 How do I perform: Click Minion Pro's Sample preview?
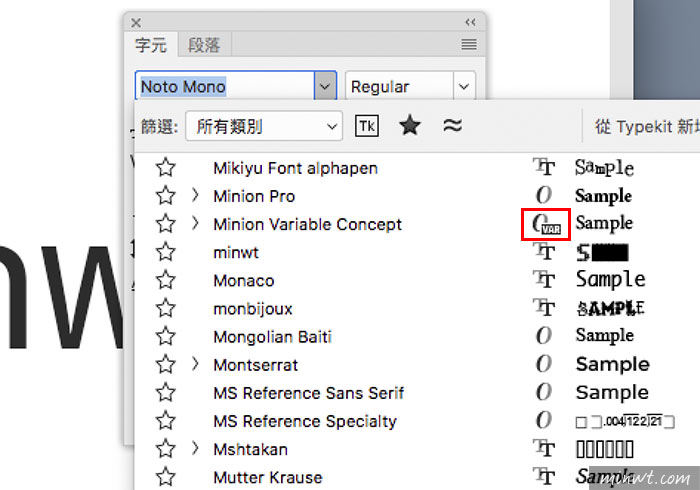604,196
